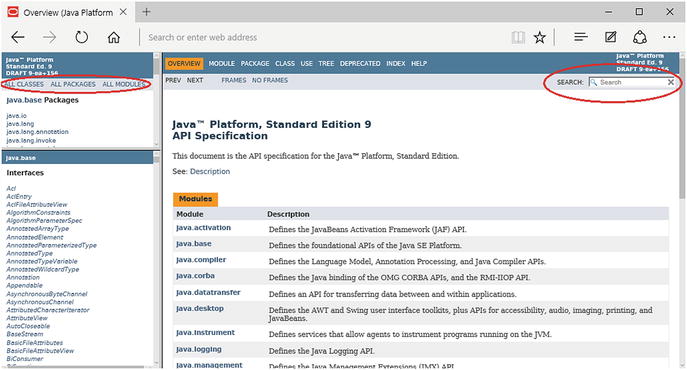Open the MODULE navigation item
The image size is (687, 370).
(222, 64)
